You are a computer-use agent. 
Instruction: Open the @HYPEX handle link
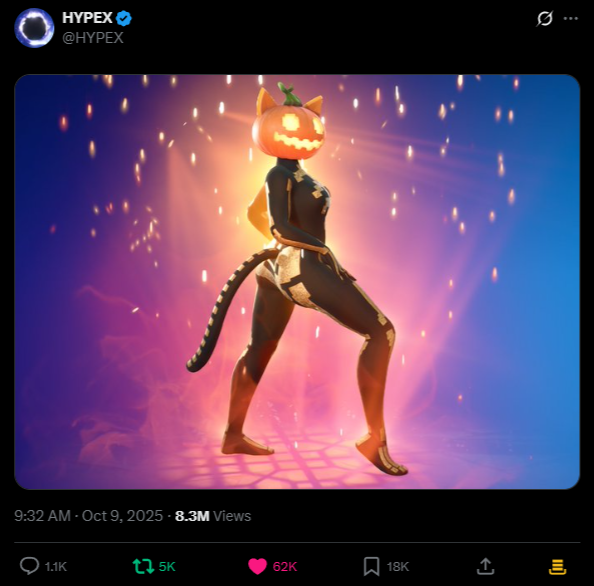(x=93, y=38)
